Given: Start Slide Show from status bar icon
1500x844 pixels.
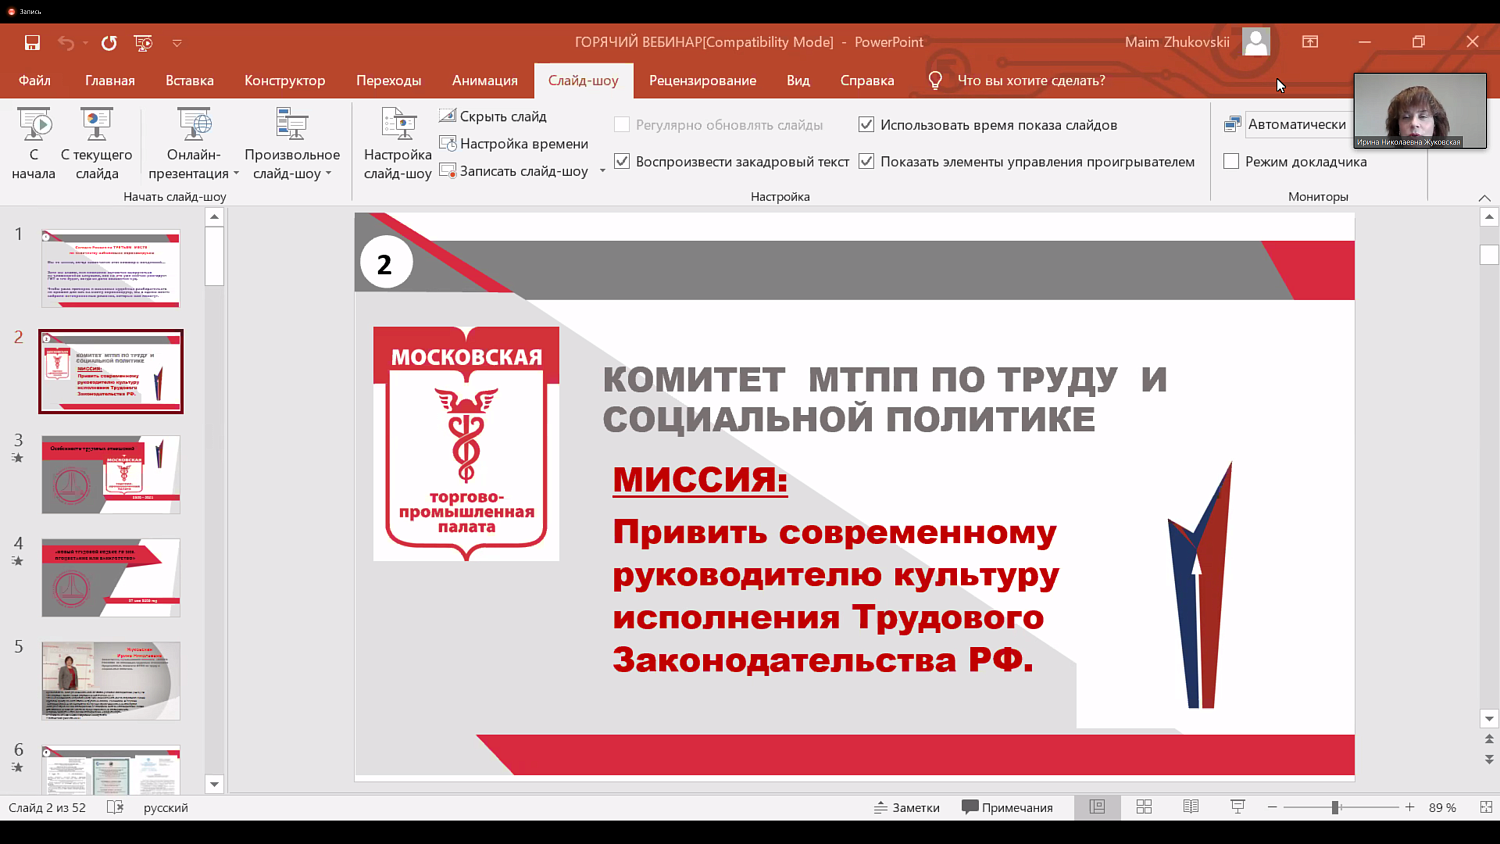Looking at the screenshot, I should [x=1237, y=807].
